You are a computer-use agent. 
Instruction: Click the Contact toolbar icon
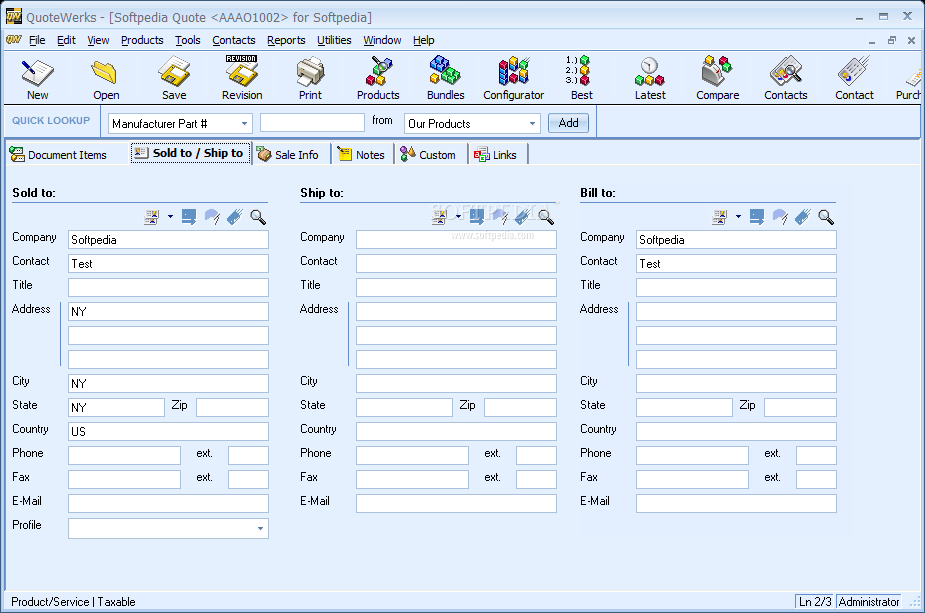pyautogui.click(x=854, y=79)
